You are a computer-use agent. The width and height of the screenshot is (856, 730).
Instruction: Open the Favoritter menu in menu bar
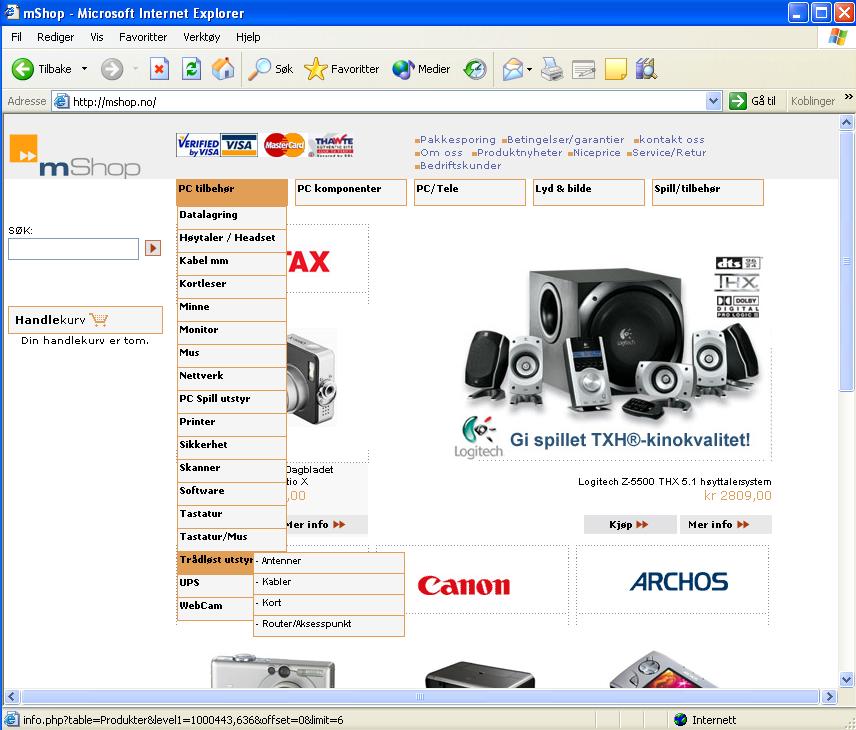(x=143, y=37)
